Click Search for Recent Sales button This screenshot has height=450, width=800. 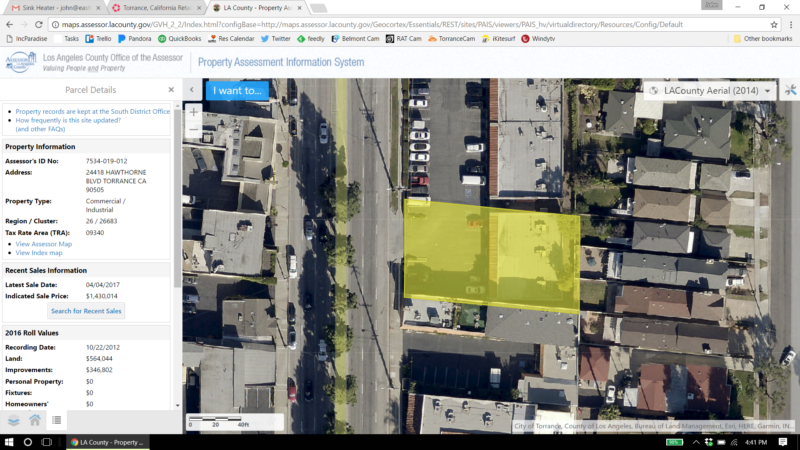86,311
